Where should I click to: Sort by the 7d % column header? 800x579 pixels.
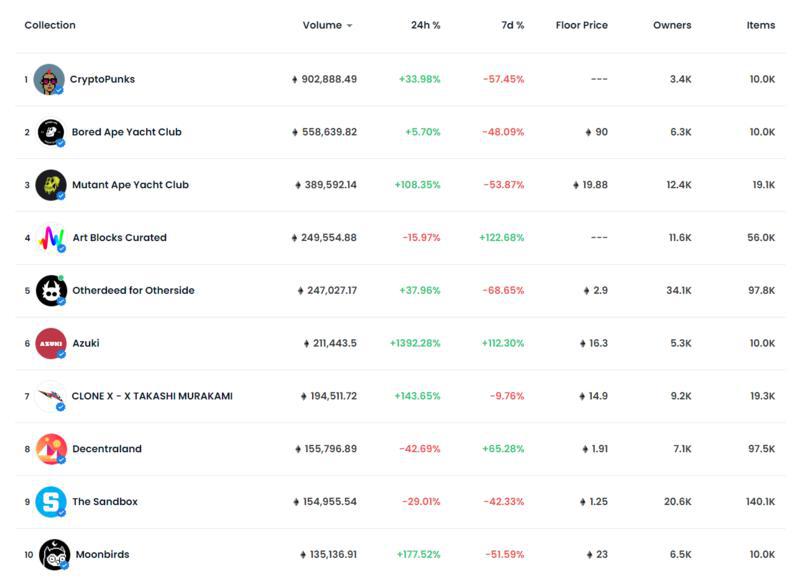(x=512, y=25)
